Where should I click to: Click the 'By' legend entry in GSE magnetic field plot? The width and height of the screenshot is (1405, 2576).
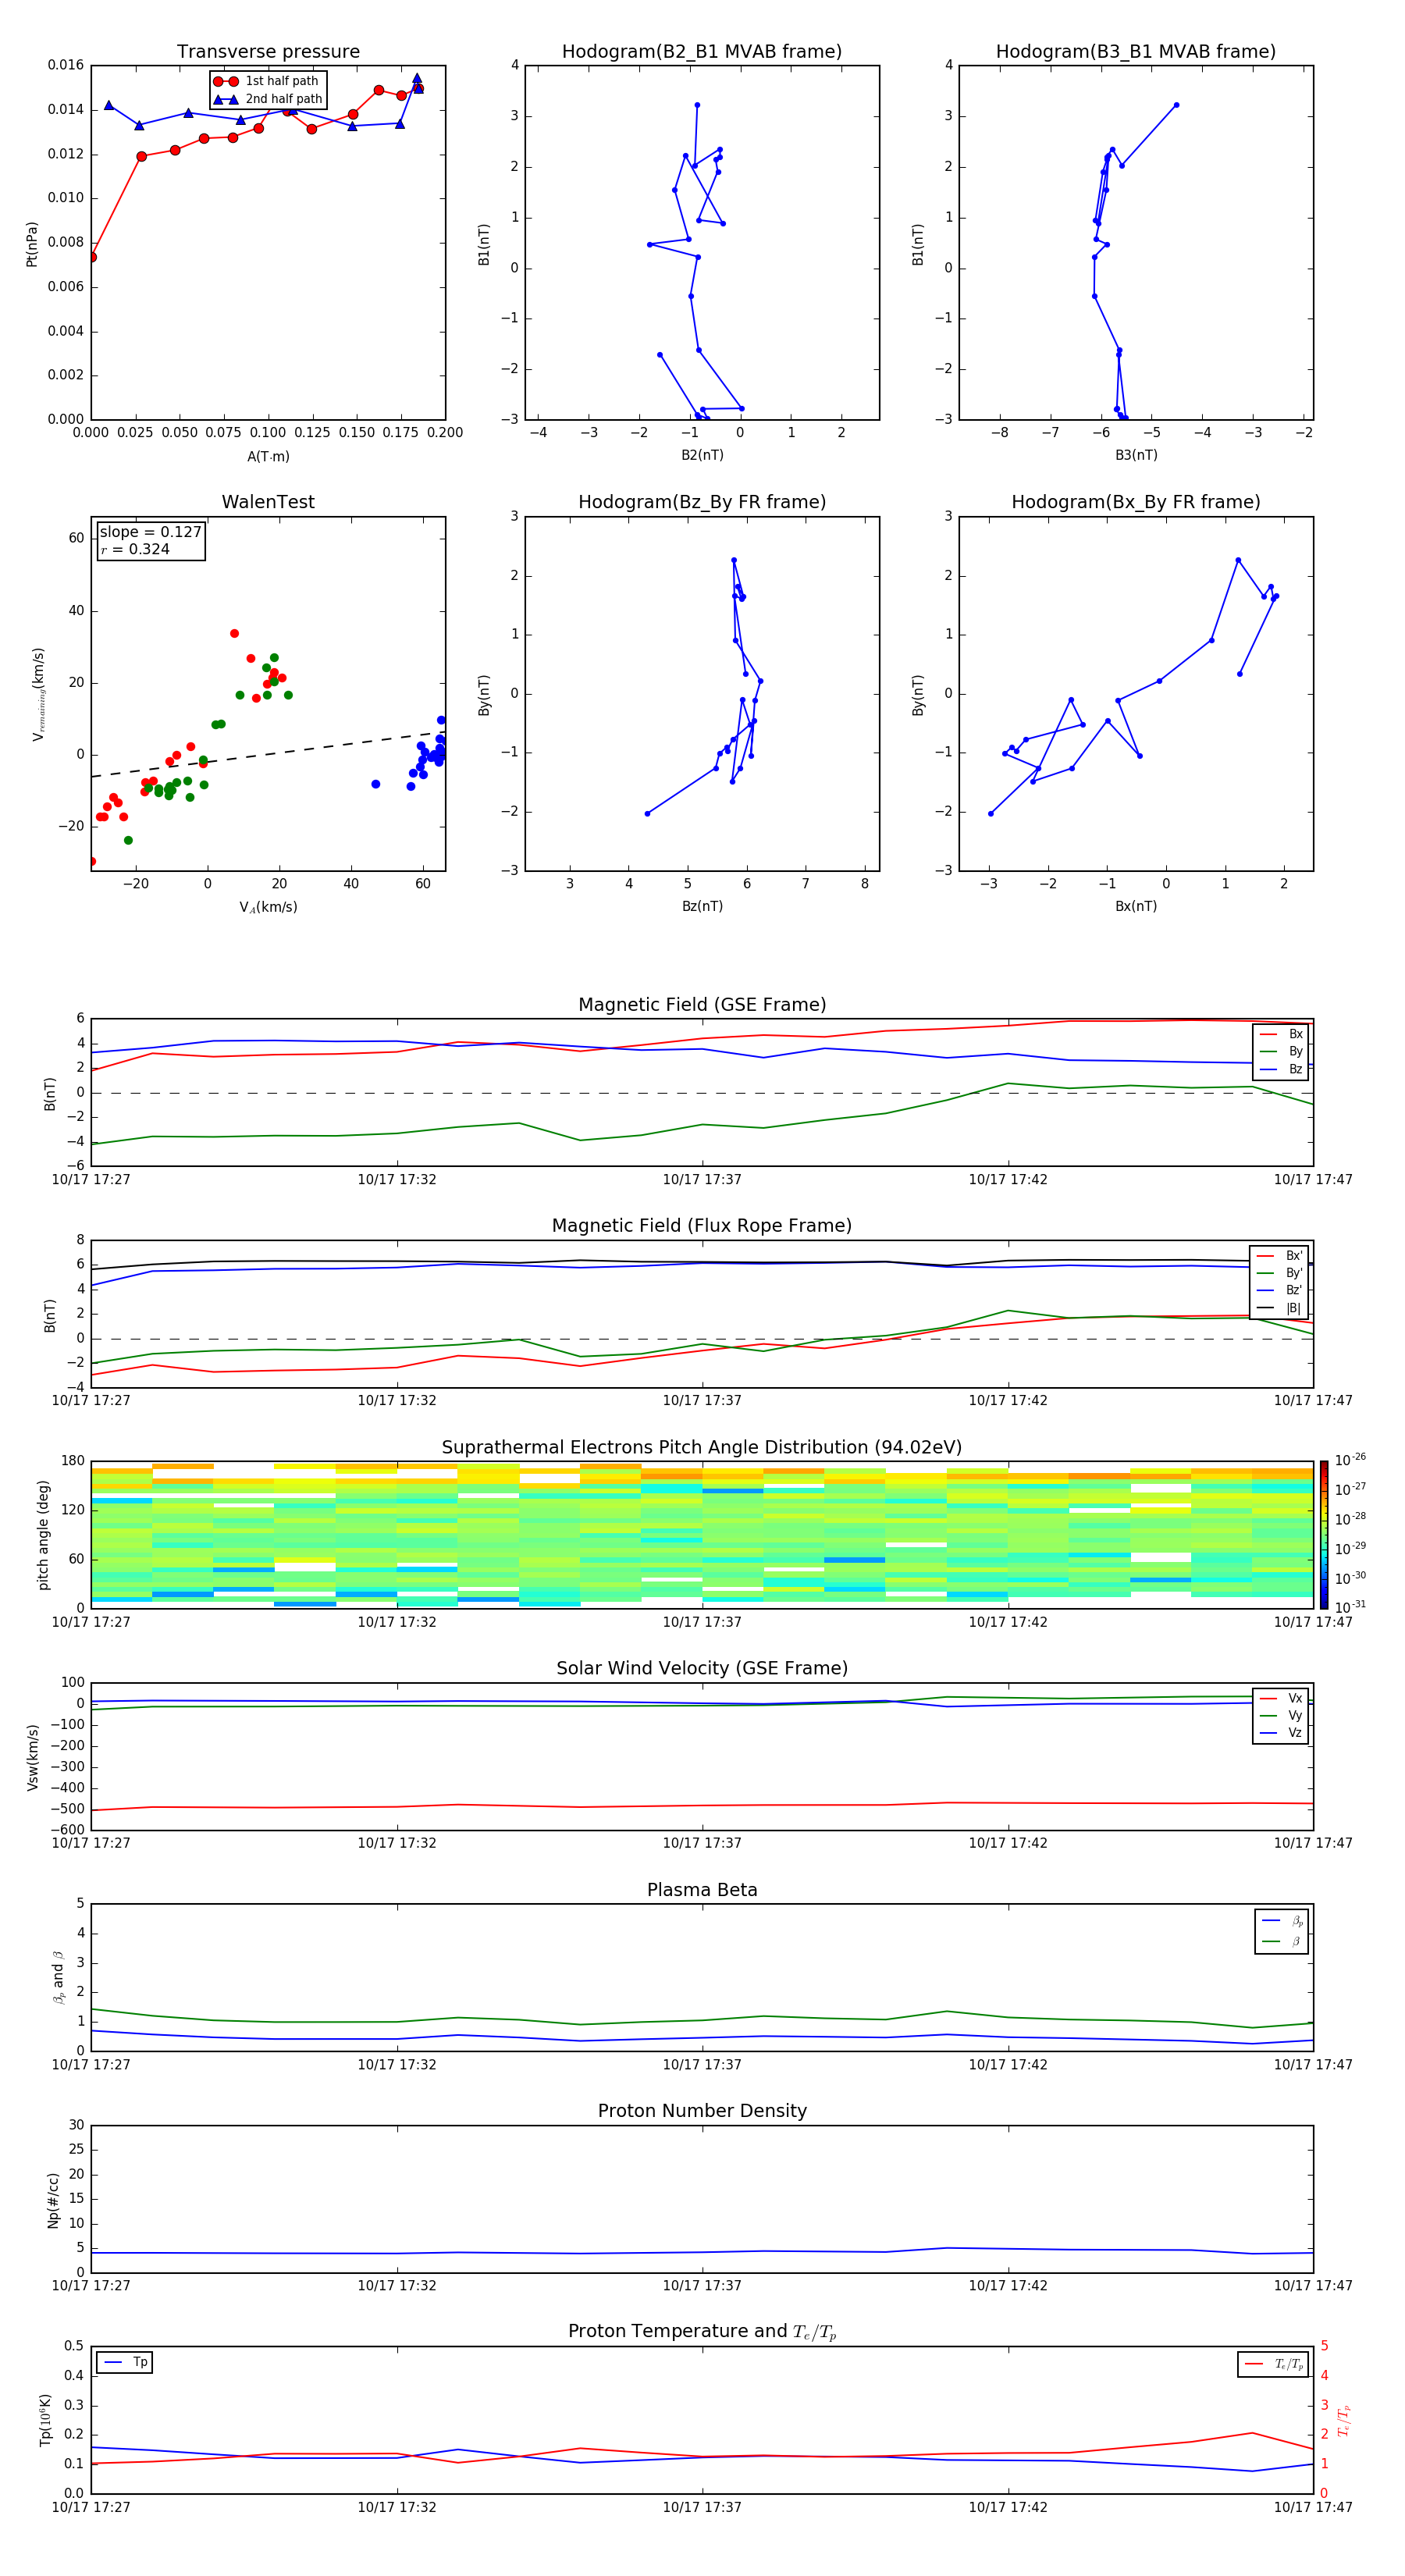click(x=1281, y=1051)
